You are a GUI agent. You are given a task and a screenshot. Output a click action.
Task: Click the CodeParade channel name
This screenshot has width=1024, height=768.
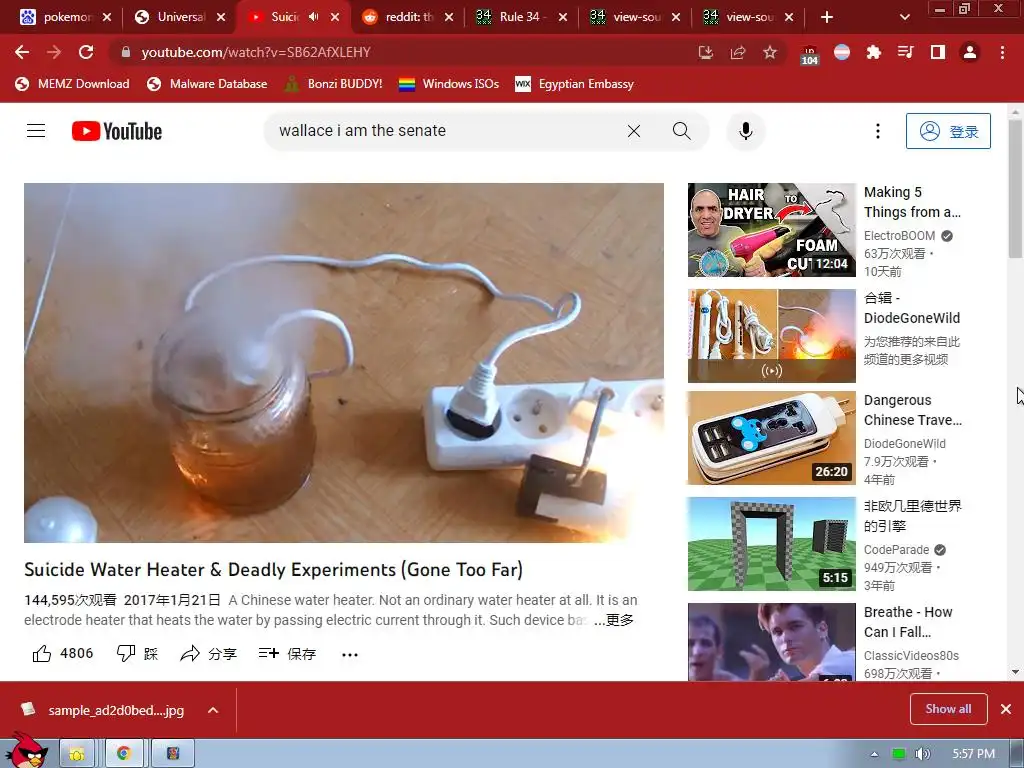pyautogui.click(x=896, y=550)
